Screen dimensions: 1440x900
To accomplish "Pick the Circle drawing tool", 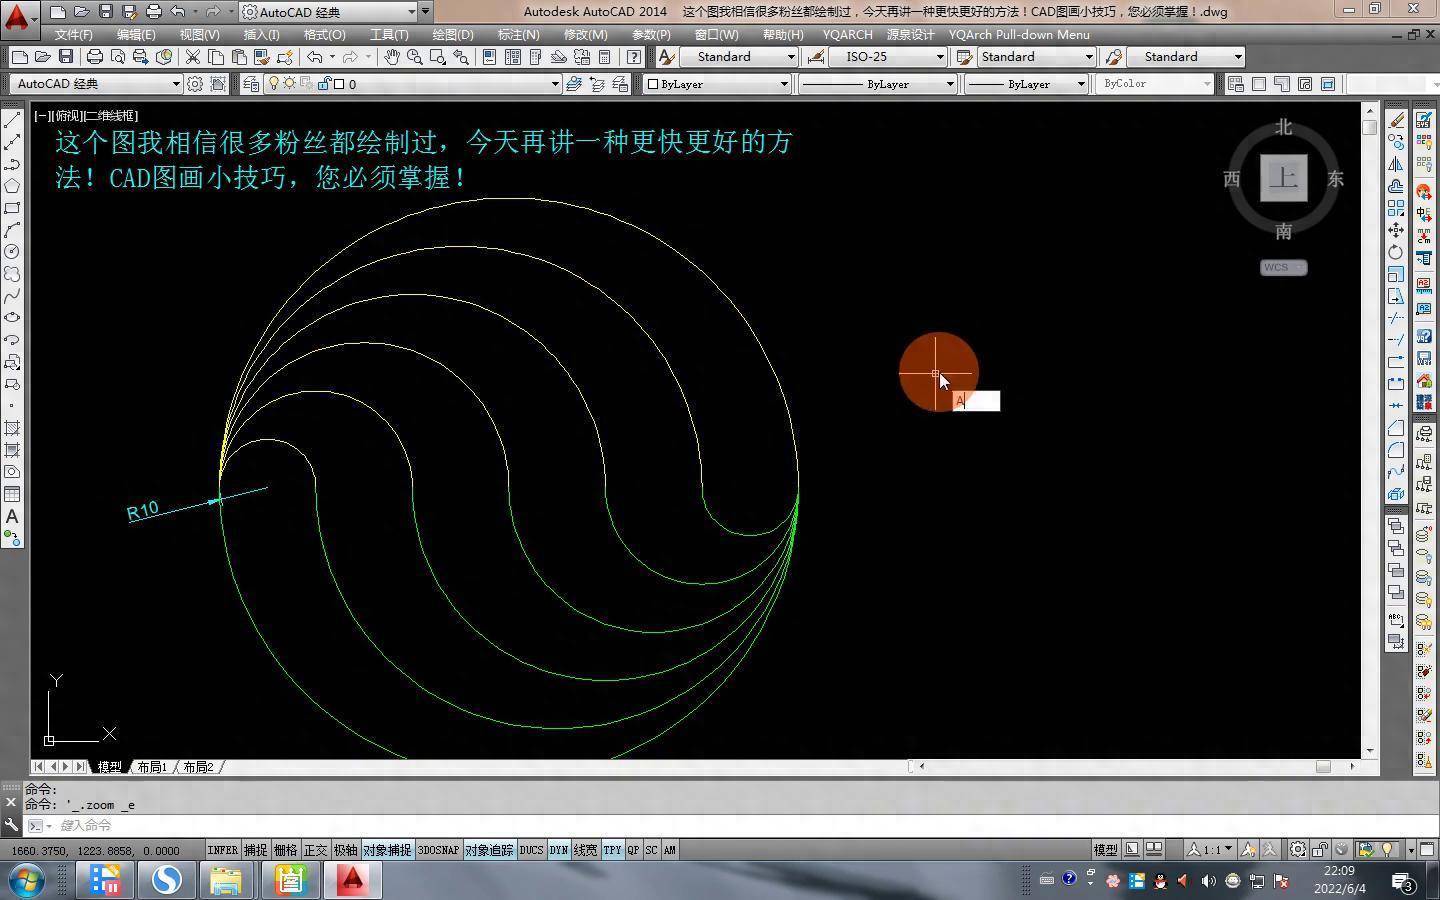I will pos(12,252).
